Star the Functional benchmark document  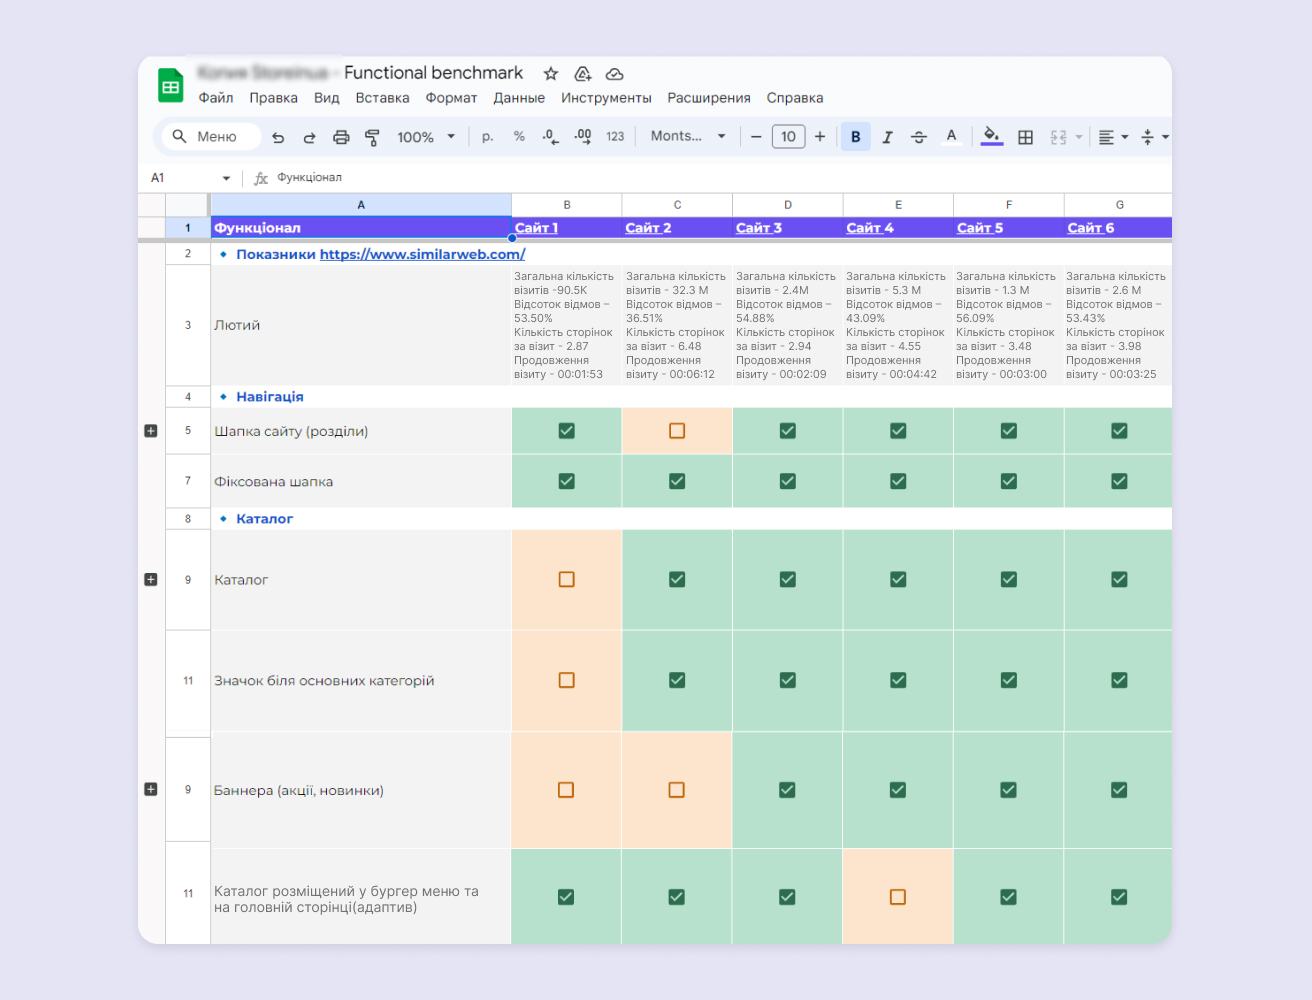click(551, 74)
